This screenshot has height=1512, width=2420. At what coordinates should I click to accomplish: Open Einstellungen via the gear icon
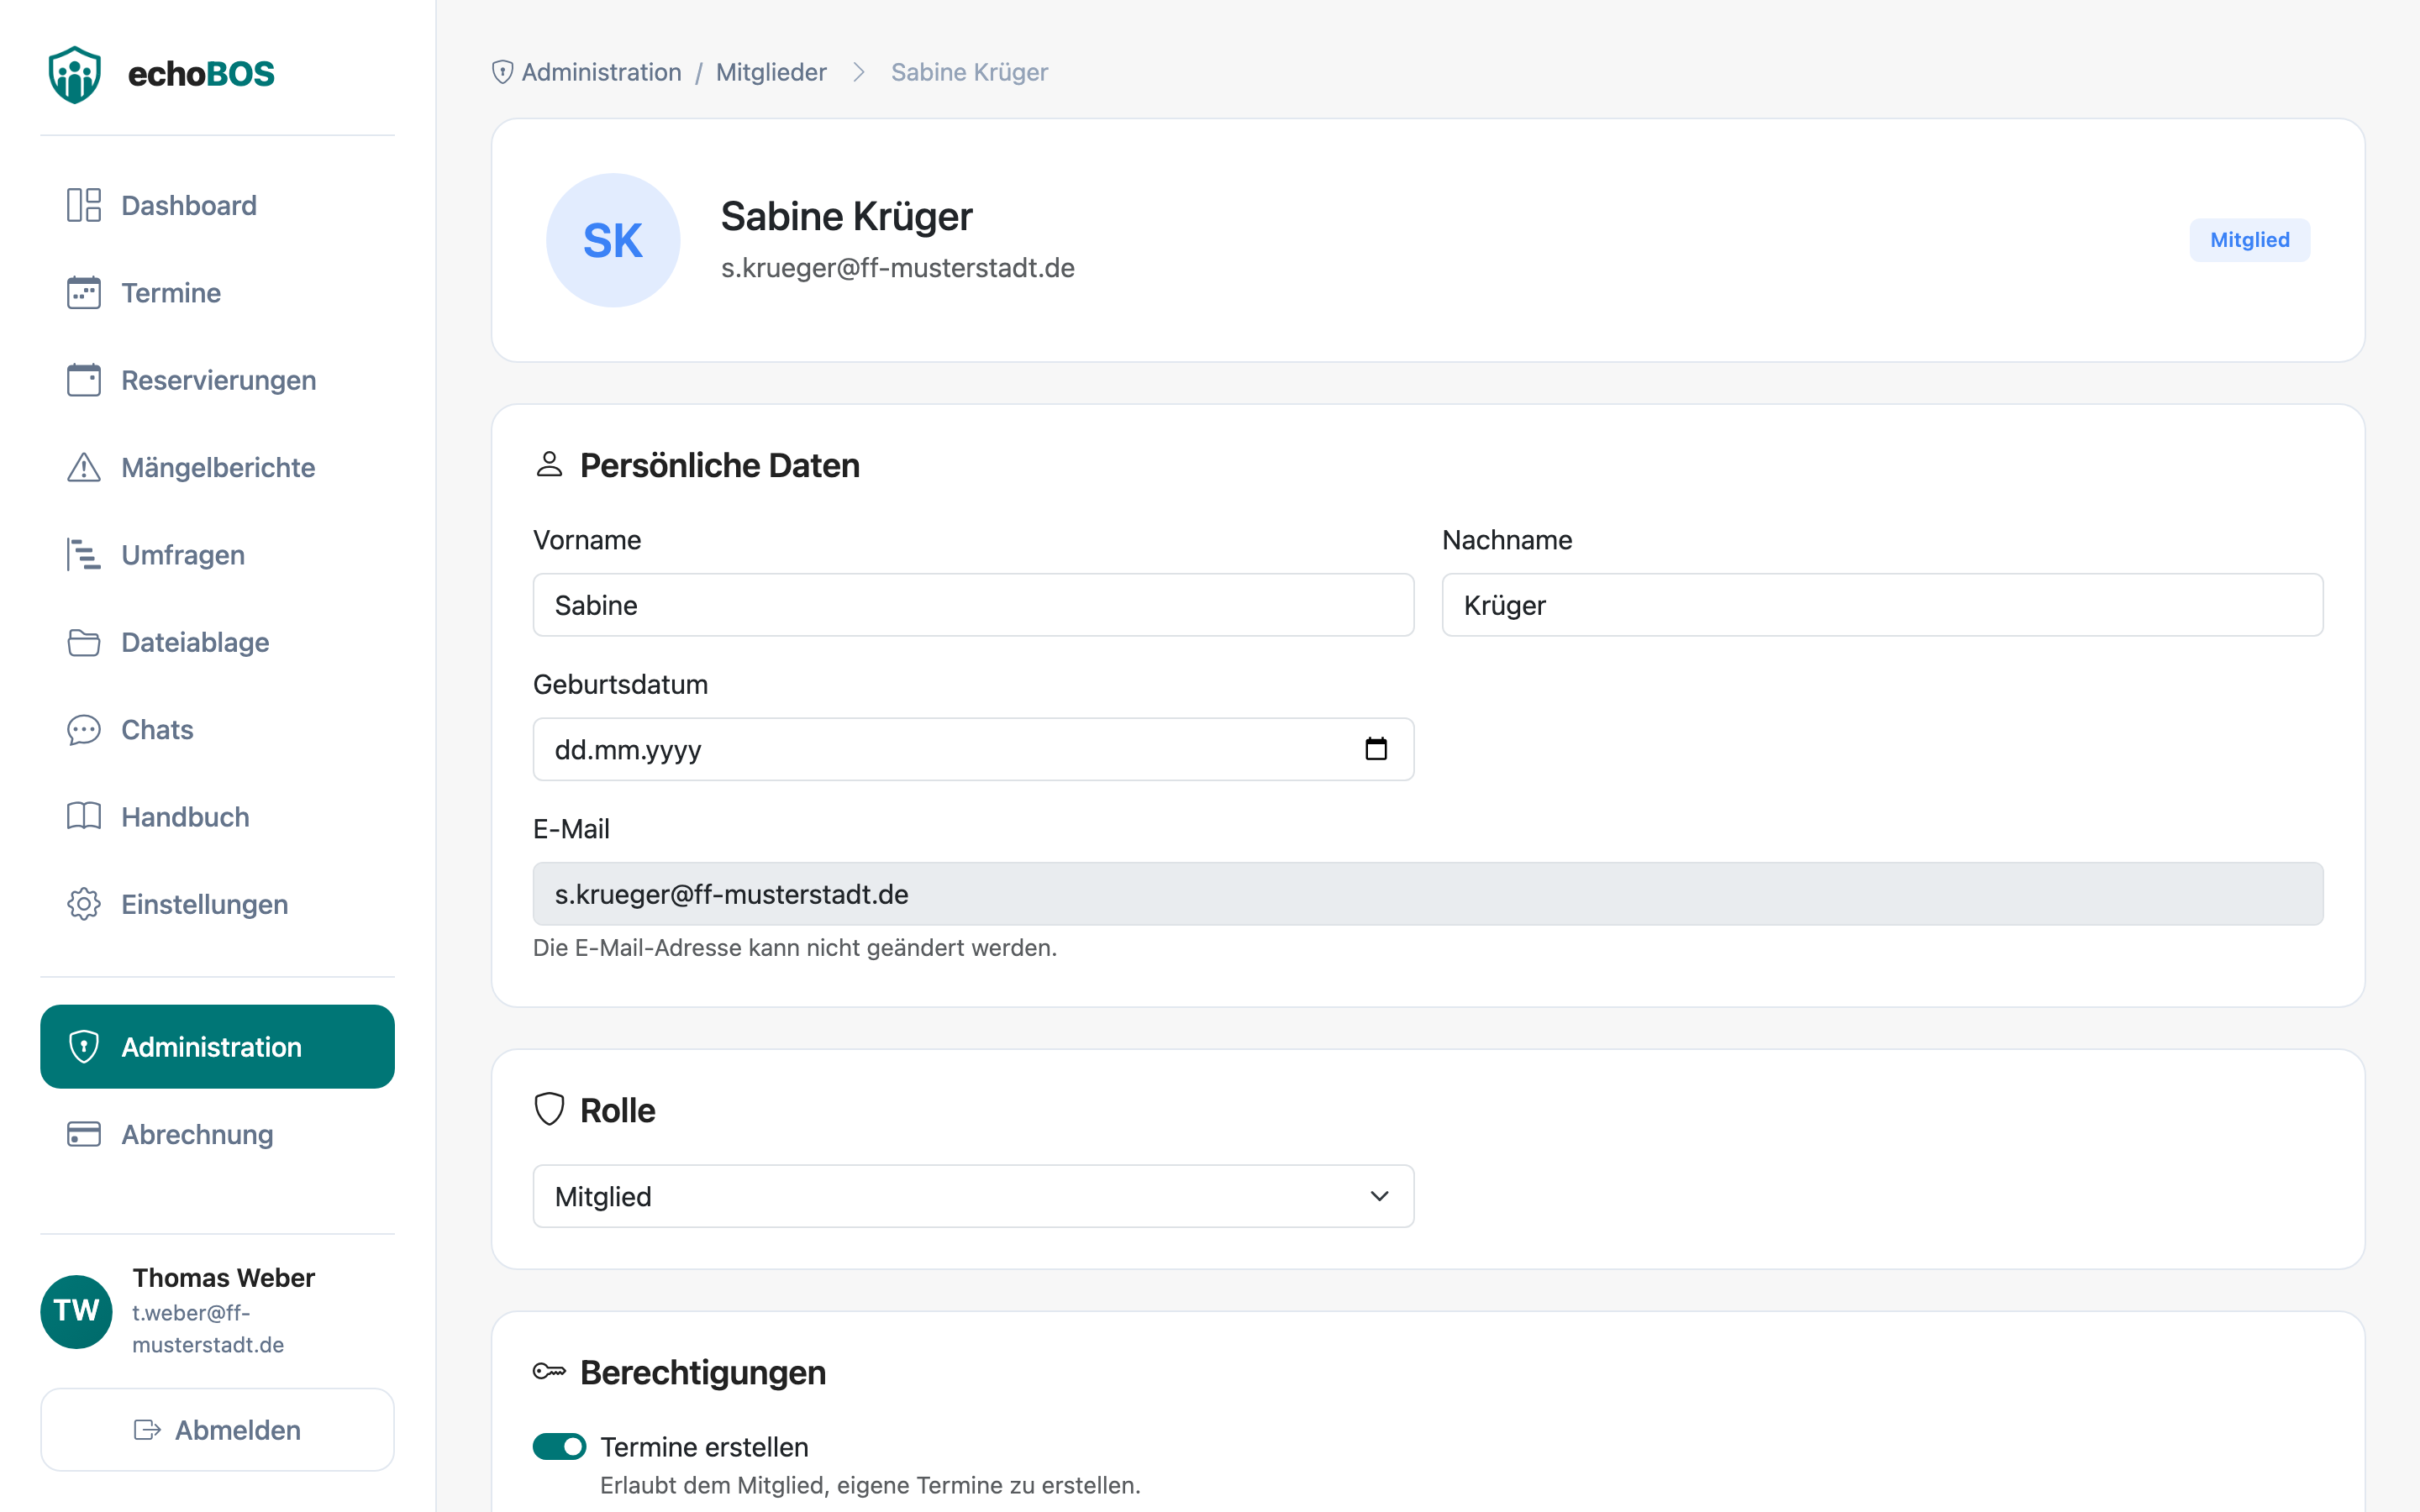coord(84,904)
